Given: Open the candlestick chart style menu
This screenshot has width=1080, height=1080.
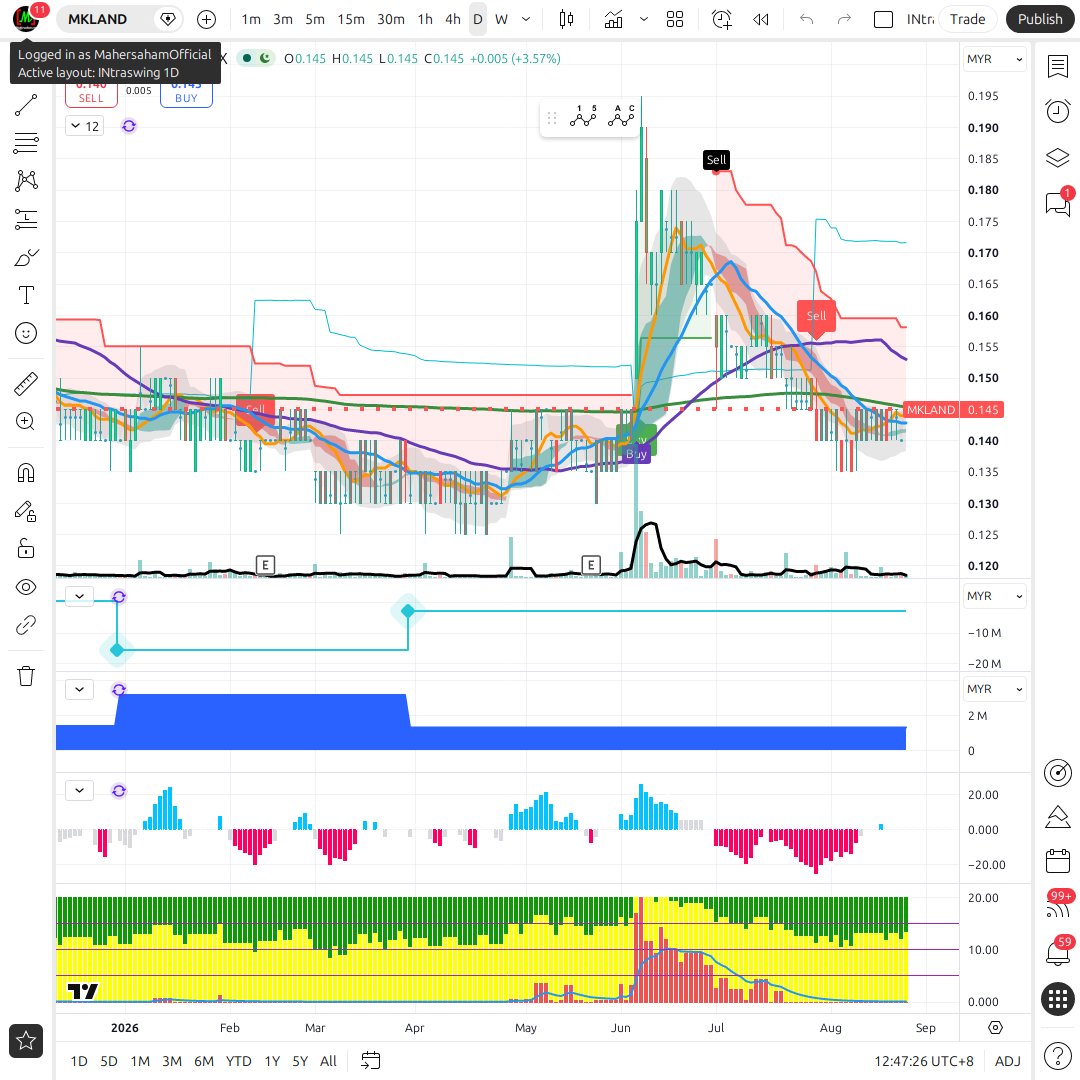Looking at the screenshot, I should pos(566,19).
